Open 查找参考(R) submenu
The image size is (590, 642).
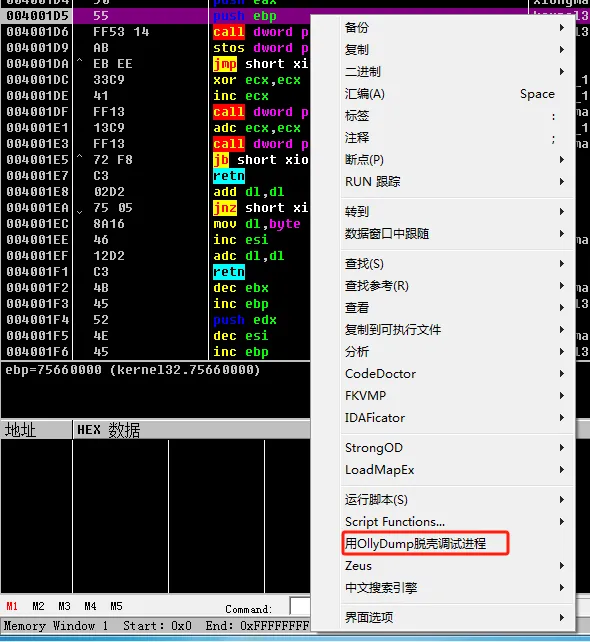click(455, 286)
